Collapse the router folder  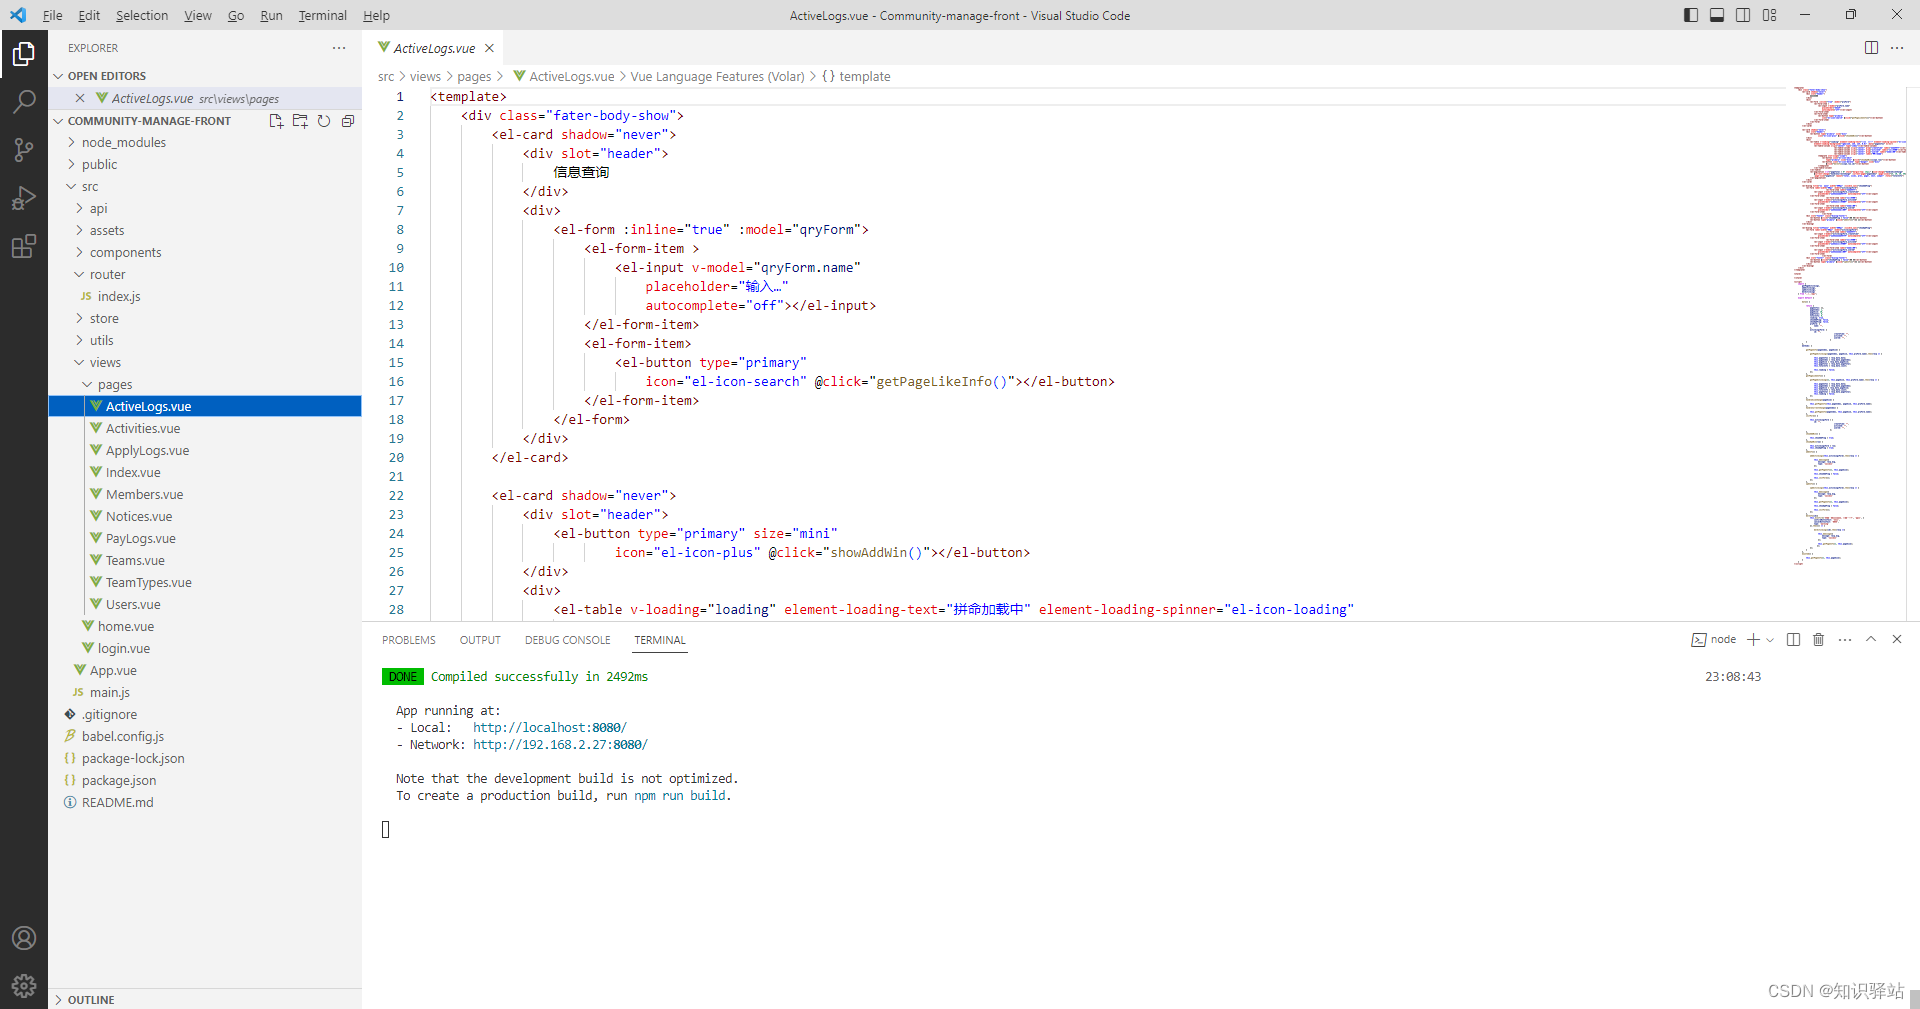205,275
